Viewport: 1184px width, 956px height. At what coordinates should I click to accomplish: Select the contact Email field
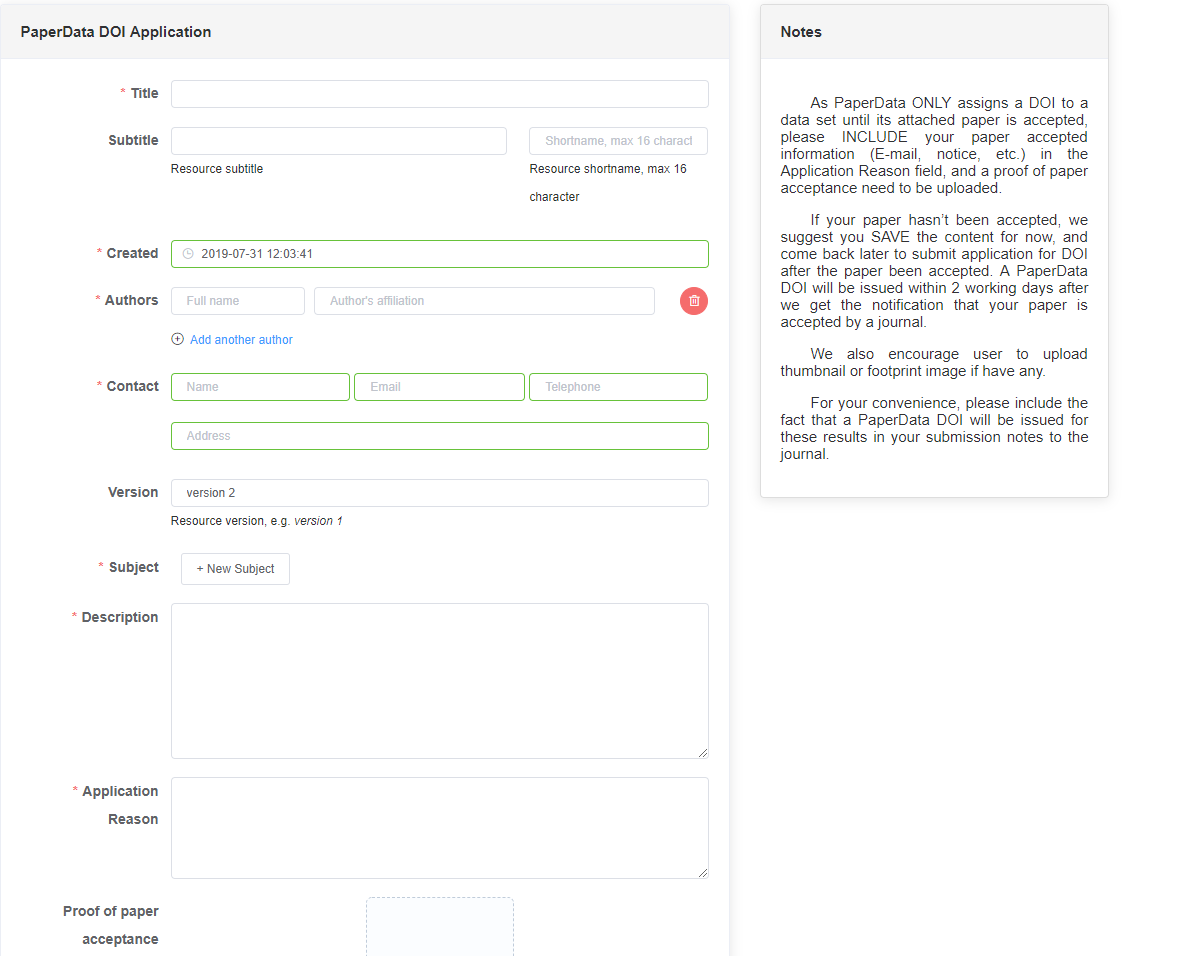pyautogui.click(x=439, y=387)
